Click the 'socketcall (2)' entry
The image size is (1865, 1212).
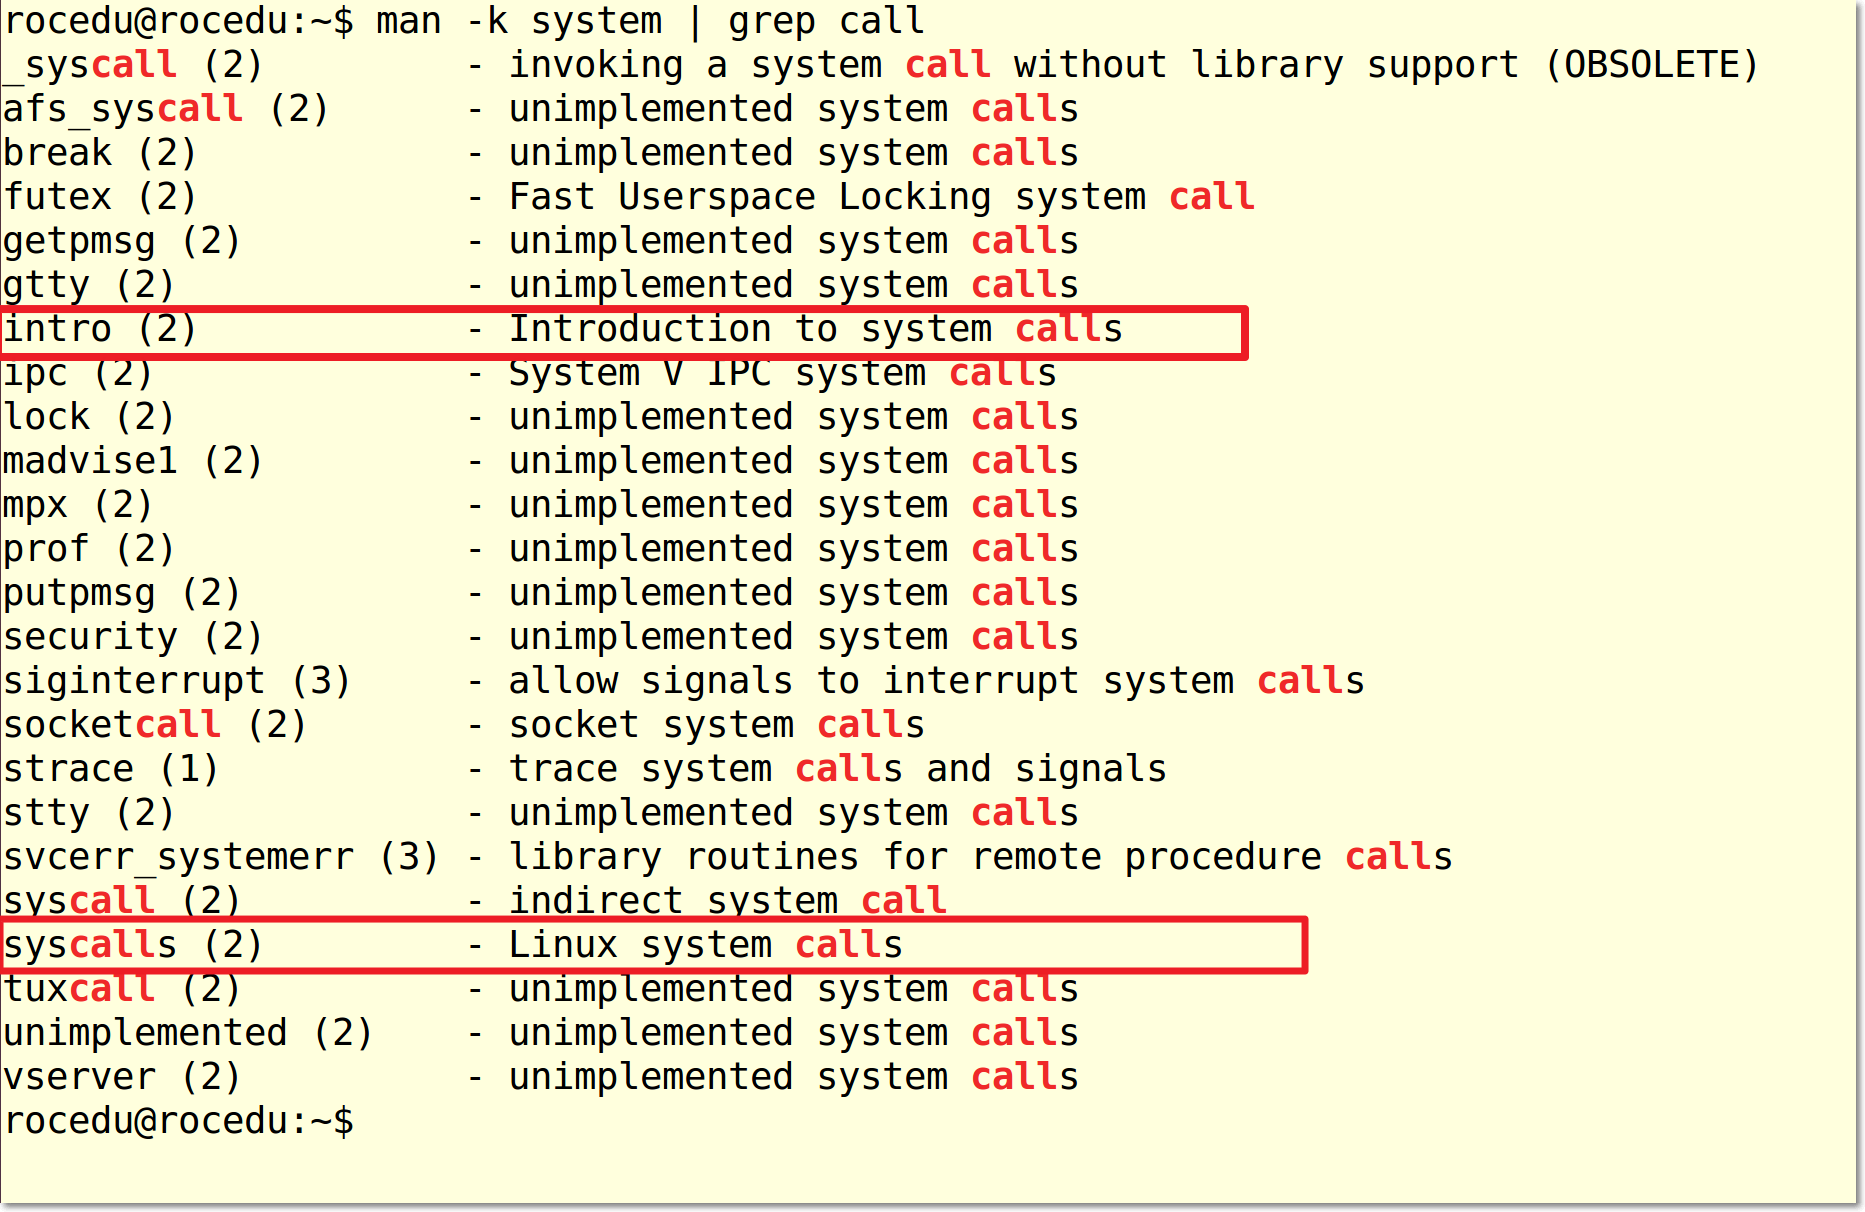(x=155, y=725)
